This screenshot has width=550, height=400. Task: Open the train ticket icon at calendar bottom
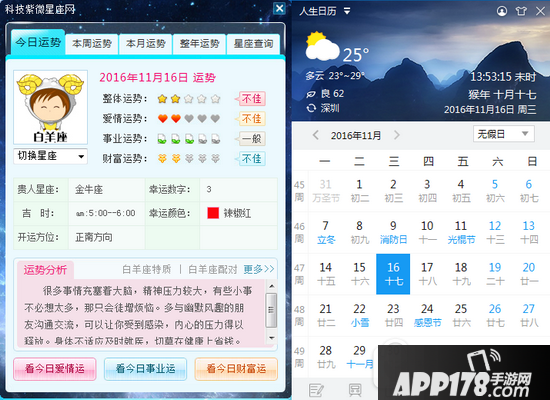(355, 390)
